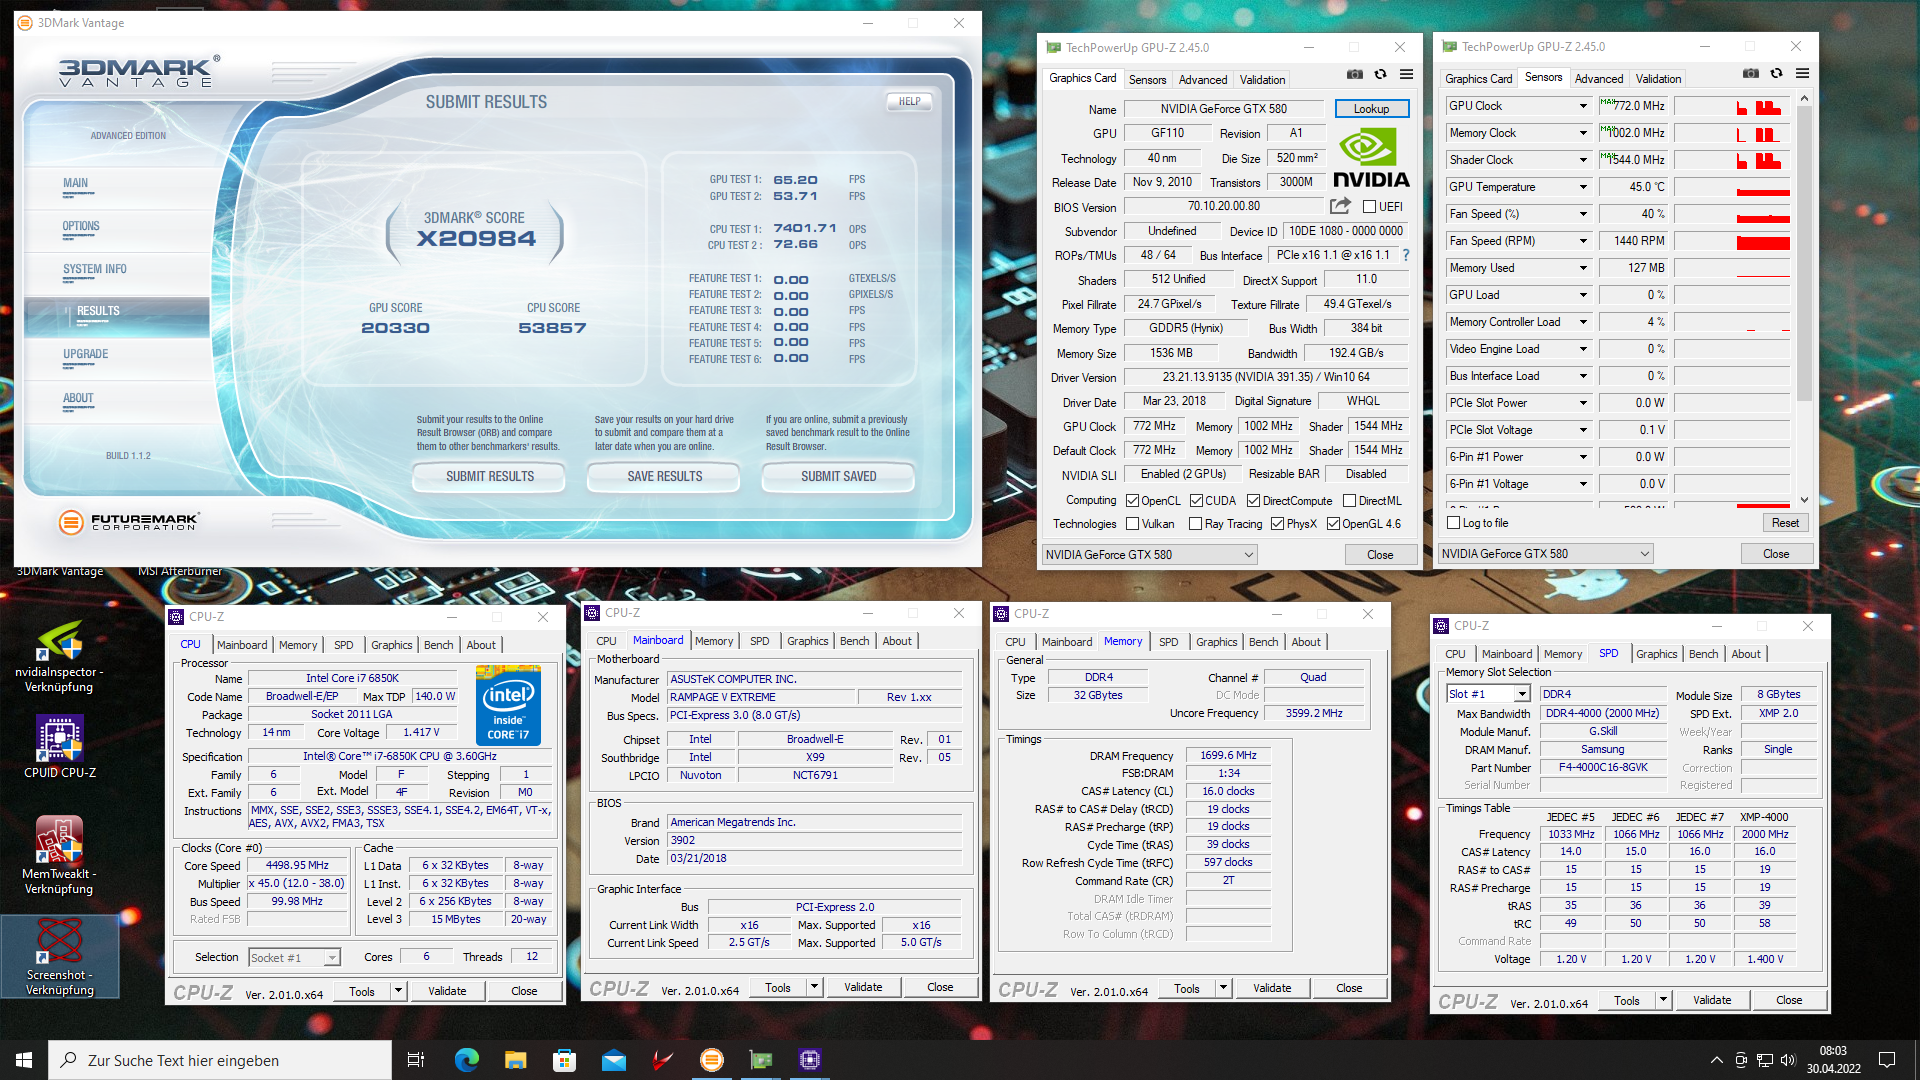Click the GPU-Z taskbar icon
This screenshot has width=1920, height=1080.
coord(760,1060)
